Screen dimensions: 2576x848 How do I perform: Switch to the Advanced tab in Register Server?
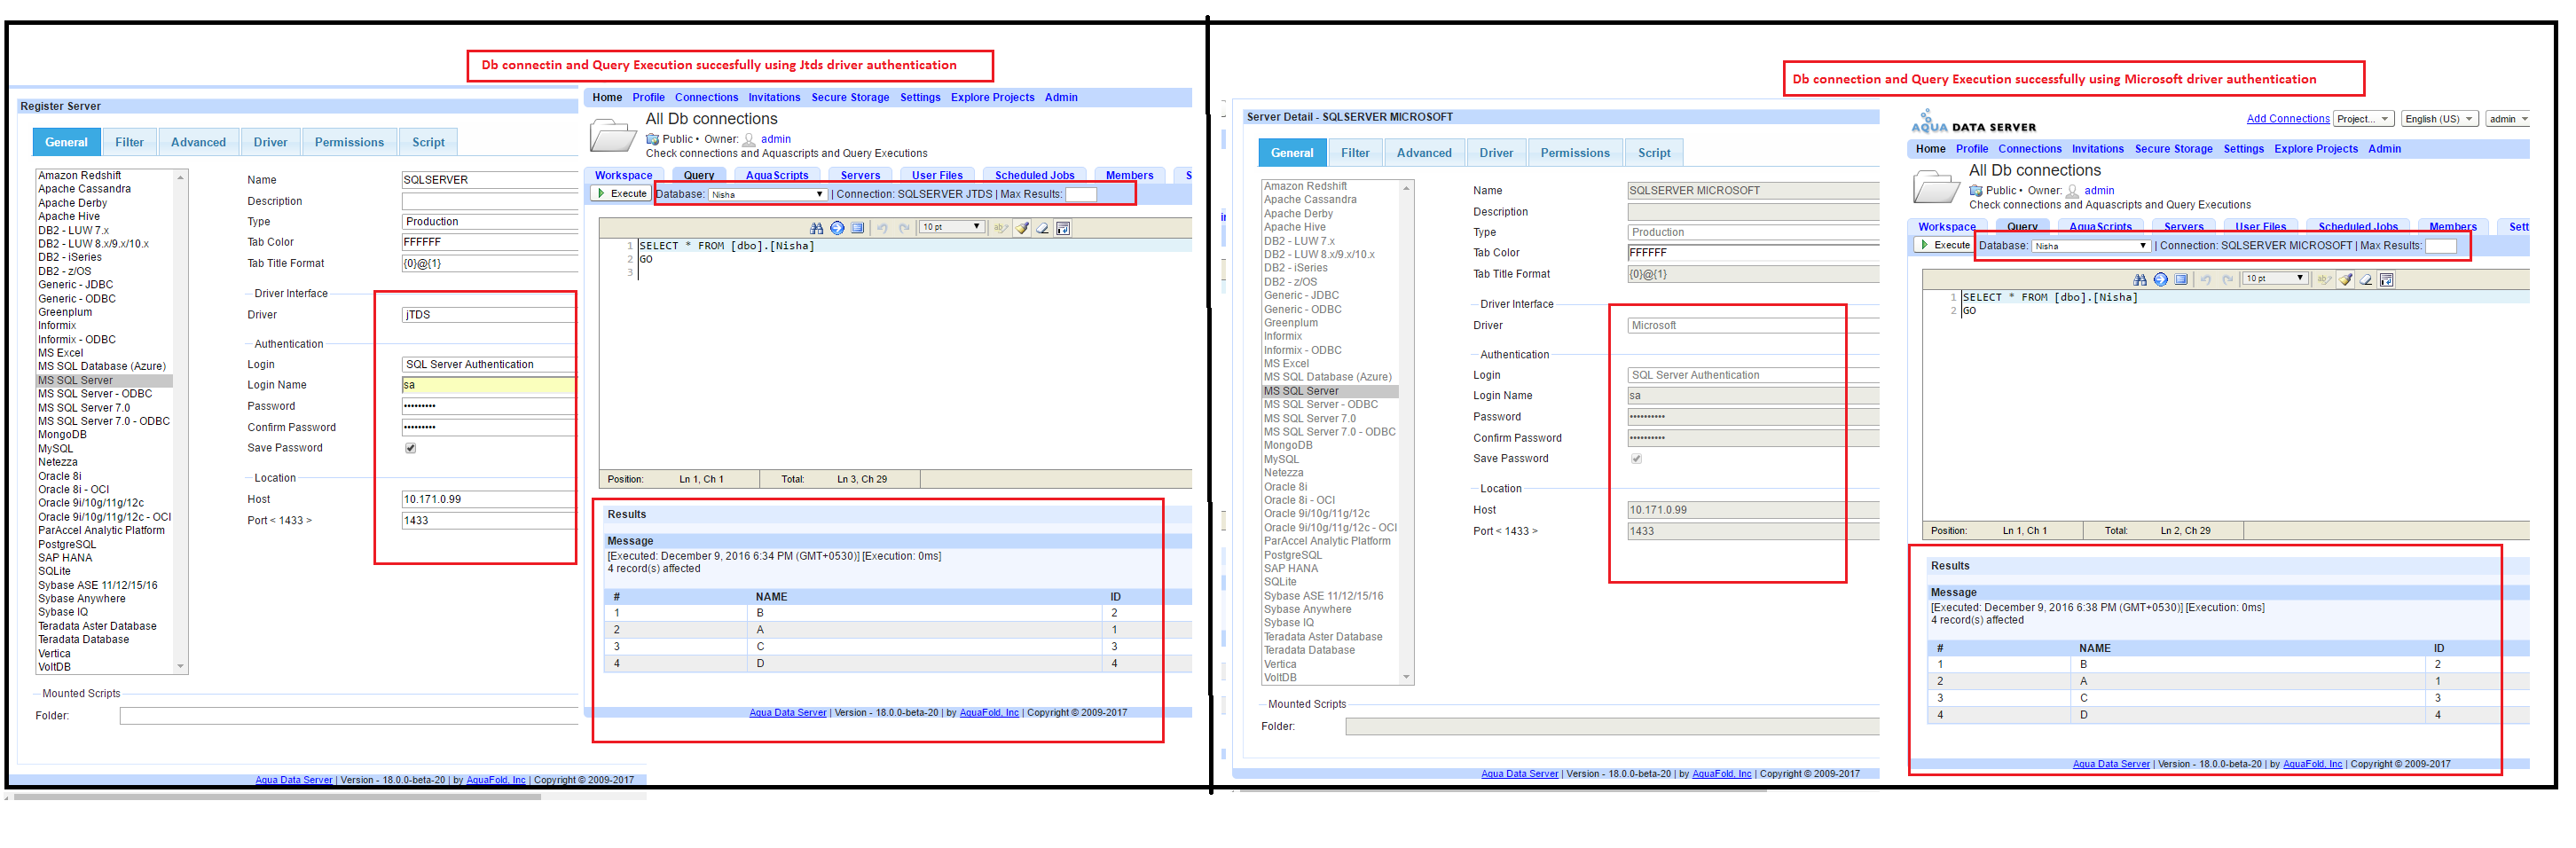tap(198, 142)
